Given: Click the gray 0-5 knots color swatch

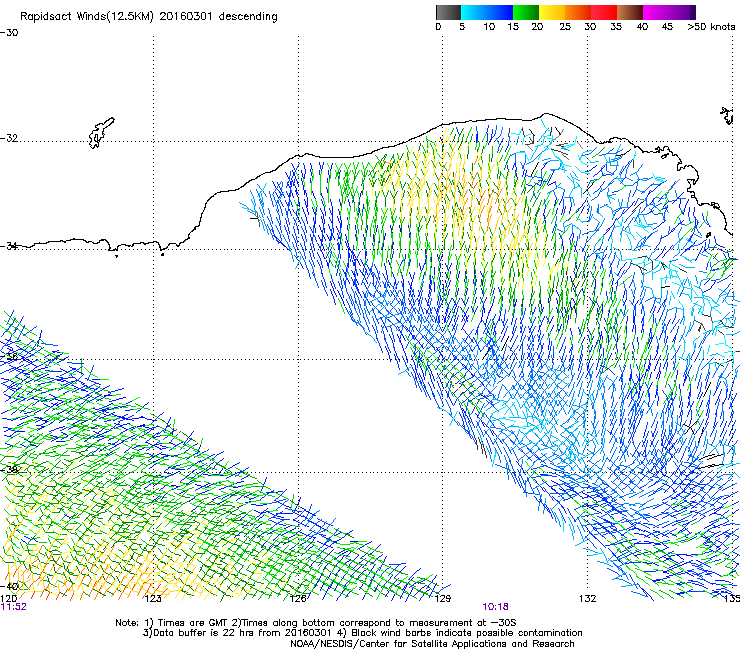Looking at the screenshot, I should tap(448, 12).
